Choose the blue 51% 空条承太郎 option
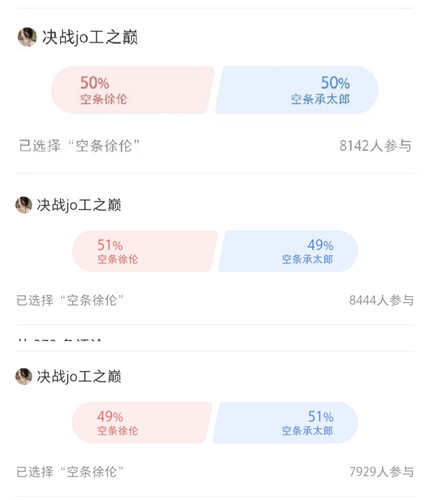 [x=285, y=422]
